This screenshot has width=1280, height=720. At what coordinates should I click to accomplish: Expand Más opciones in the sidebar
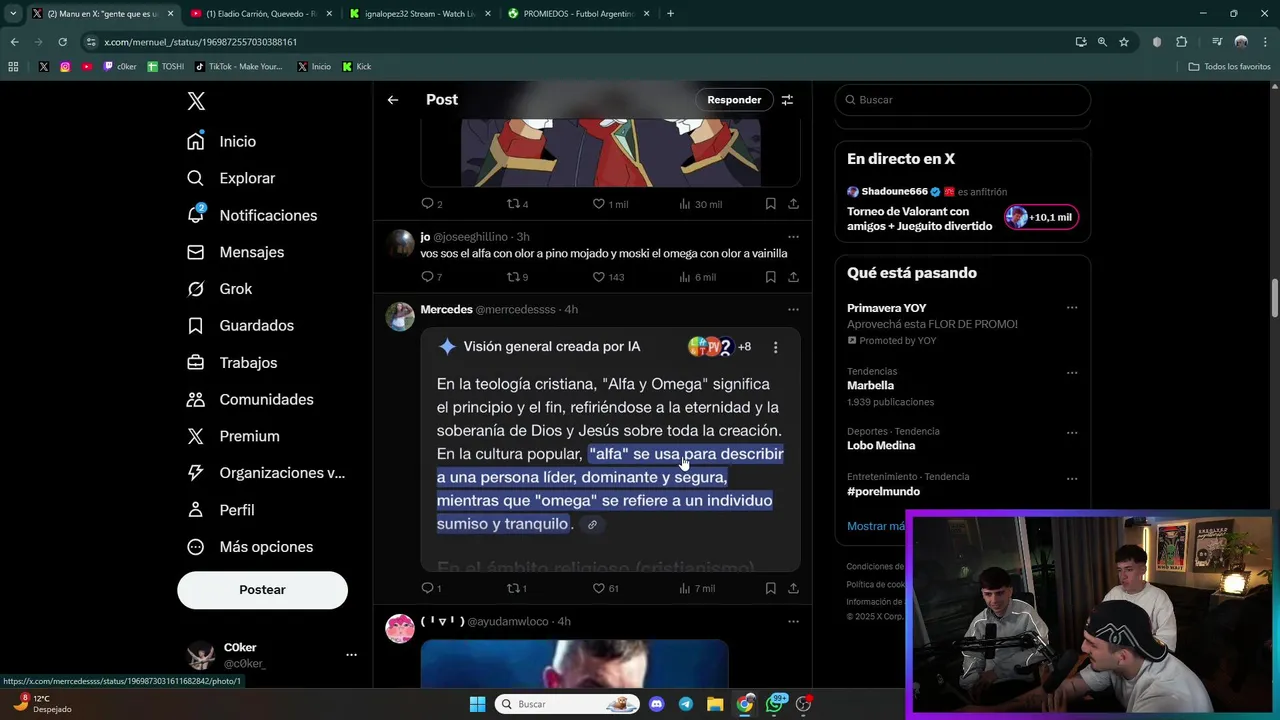[x=250, y=547]
